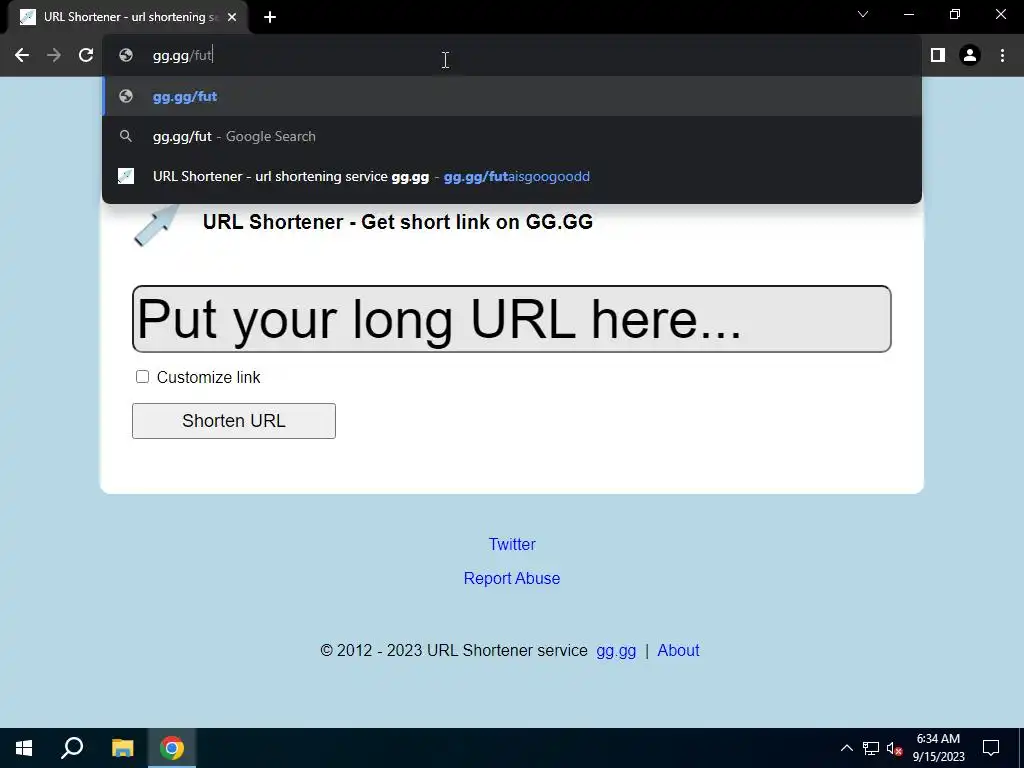Enable the Customize link checkbox
Screen dimensions: 1024x768
pyautogui.click(x=142, y=377)
